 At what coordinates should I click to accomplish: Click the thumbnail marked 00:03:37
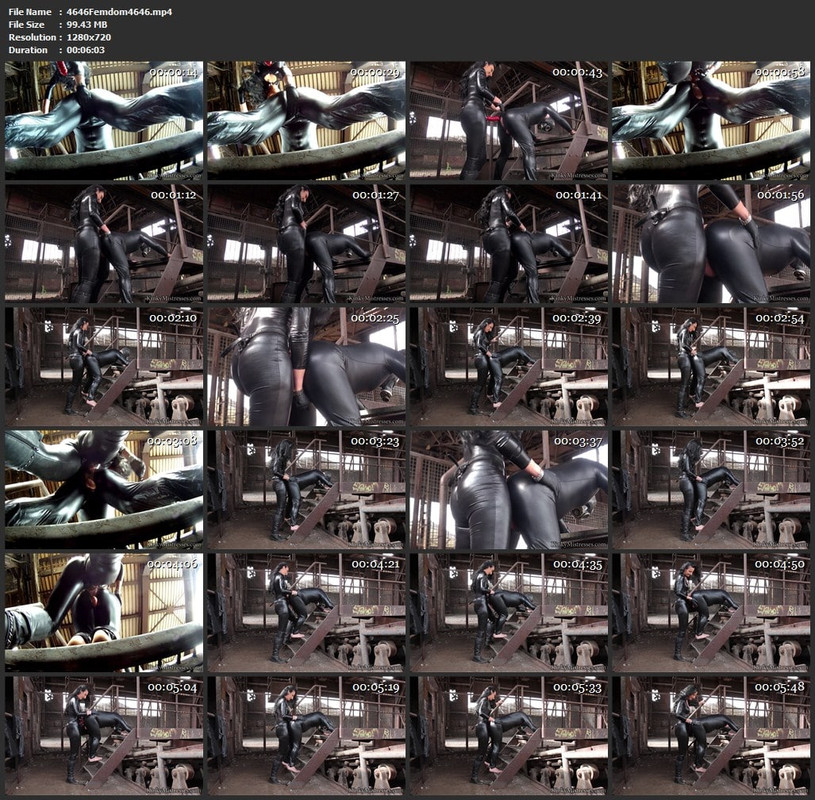508,490
